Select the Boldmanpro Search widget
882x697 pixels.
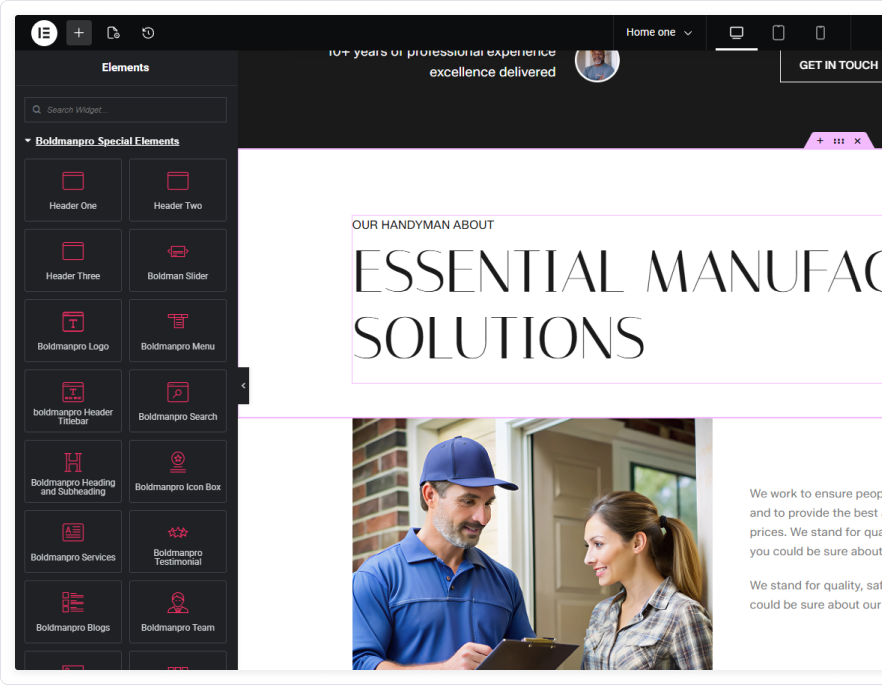[178, 401]
